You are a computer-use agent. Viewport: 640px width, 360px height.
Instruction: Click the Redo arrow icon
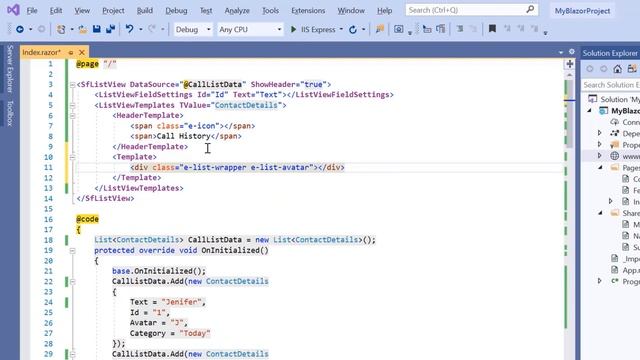tap(152, 29)
